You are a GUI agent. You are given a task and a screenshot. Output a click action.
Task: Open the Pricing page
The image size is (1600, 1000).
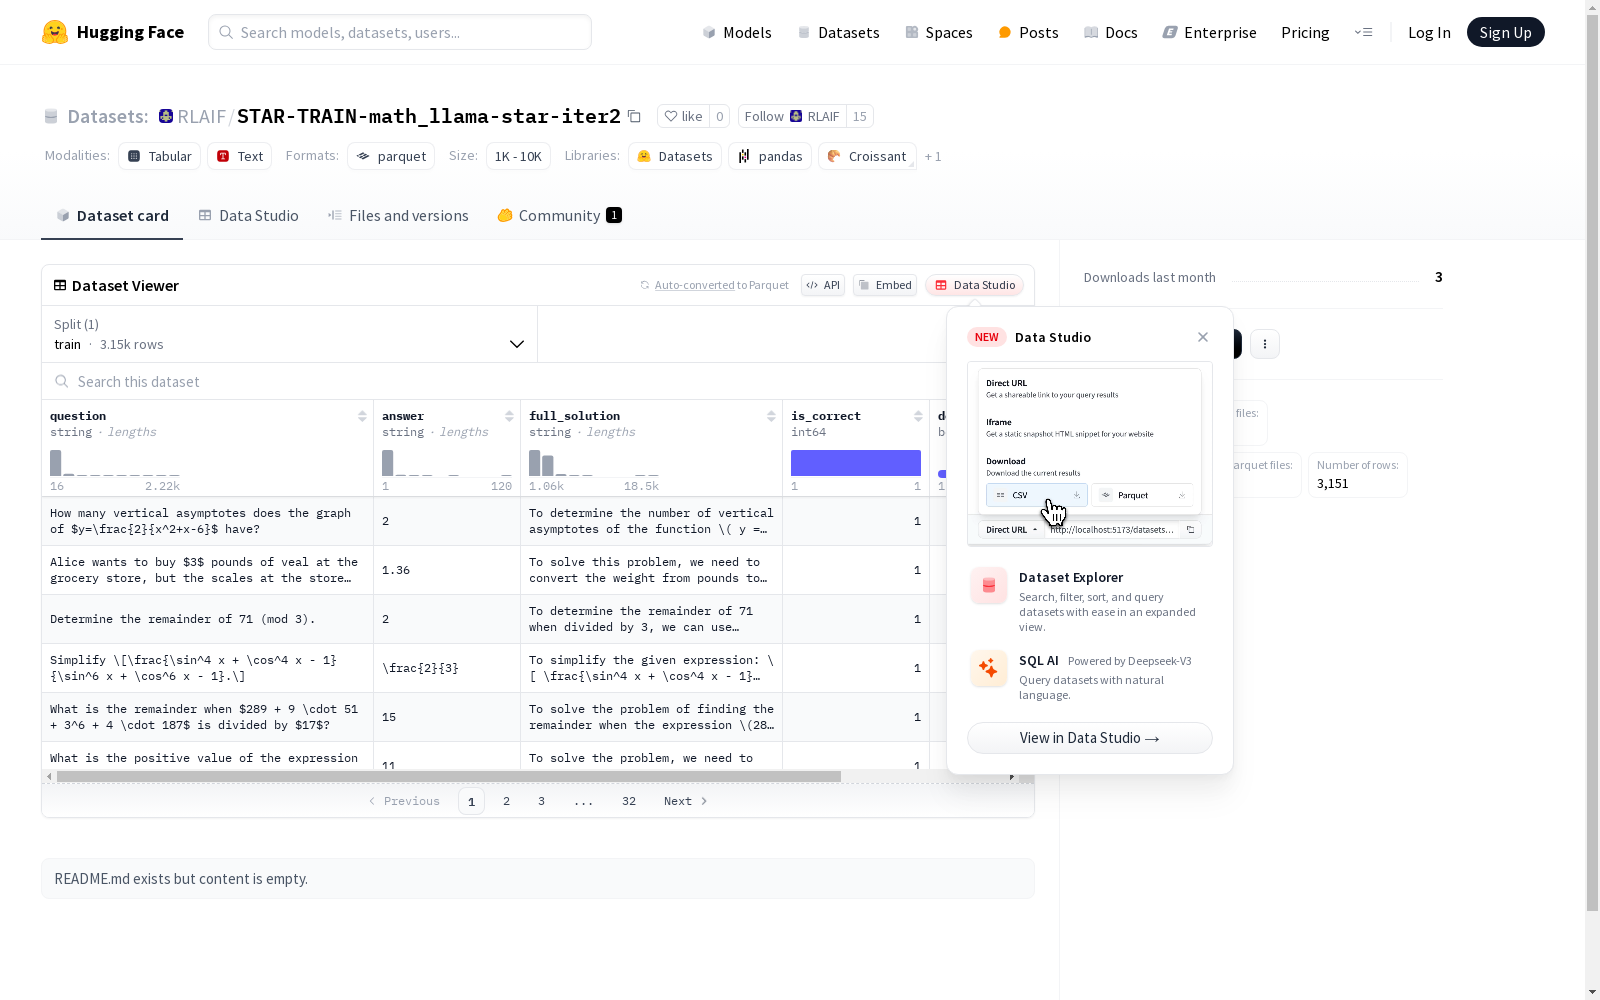pyautogui.click(x=1305, y=32)
